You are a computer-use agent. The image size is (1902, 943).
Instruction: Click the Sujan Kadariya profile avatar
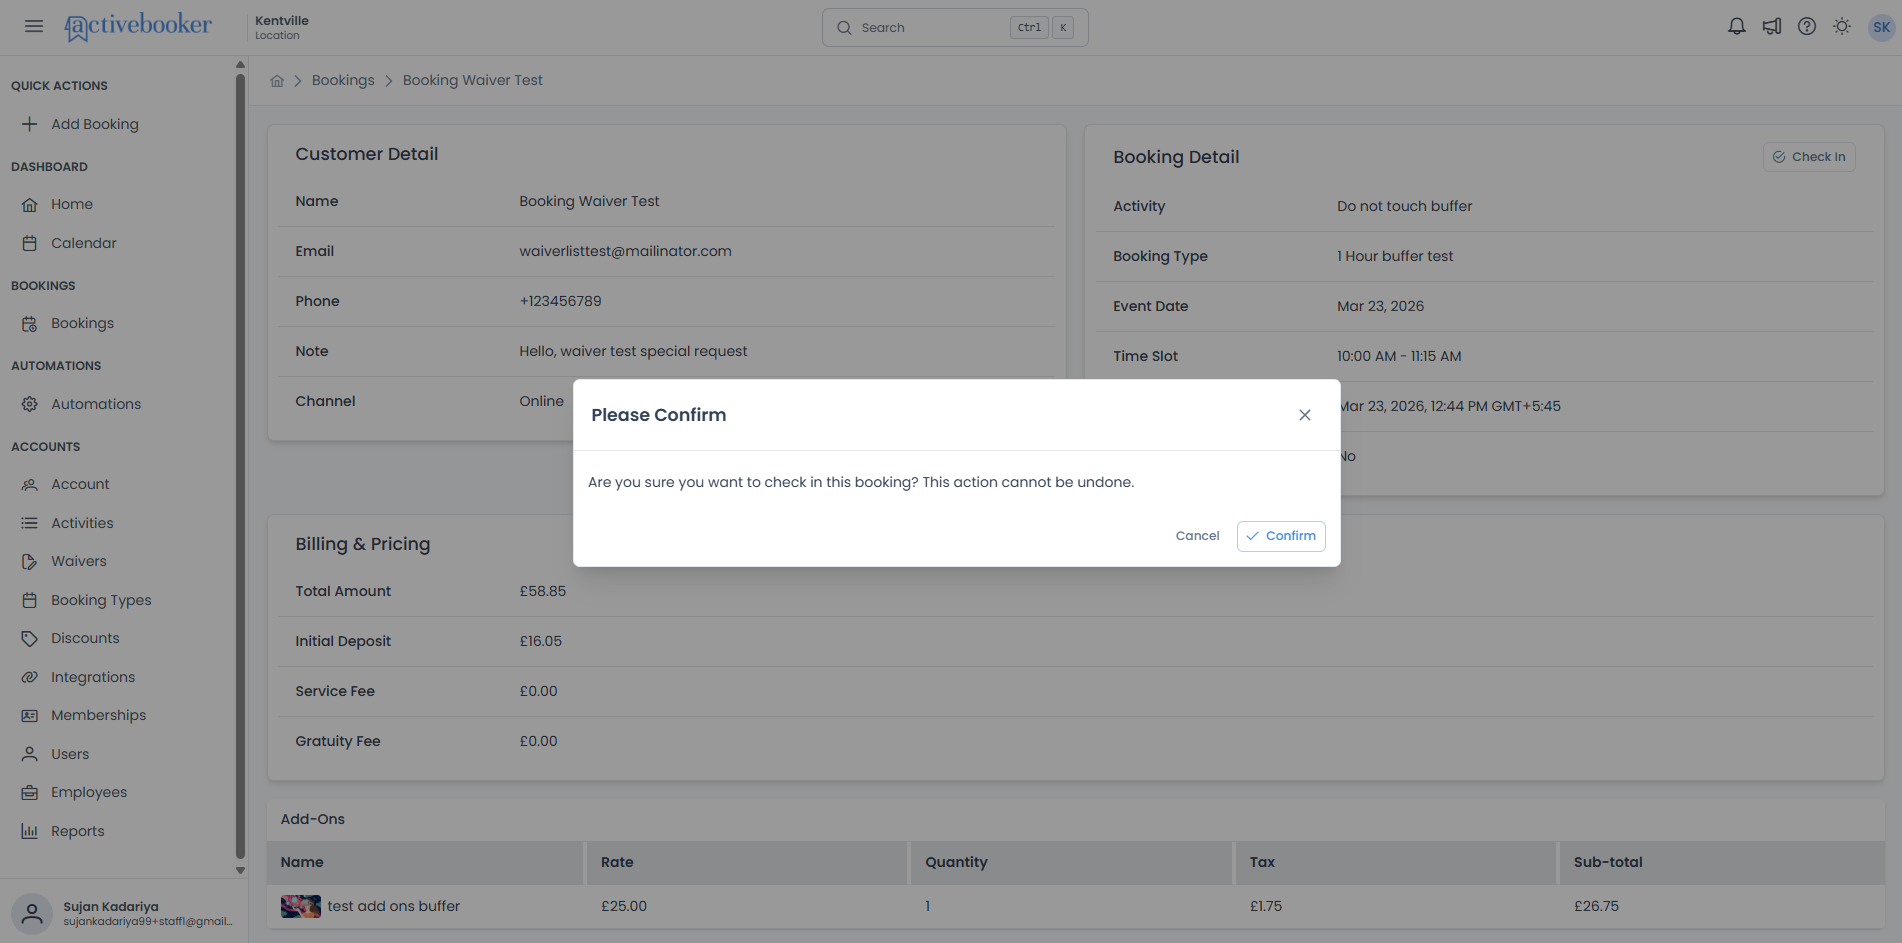(x=32, y=913)
